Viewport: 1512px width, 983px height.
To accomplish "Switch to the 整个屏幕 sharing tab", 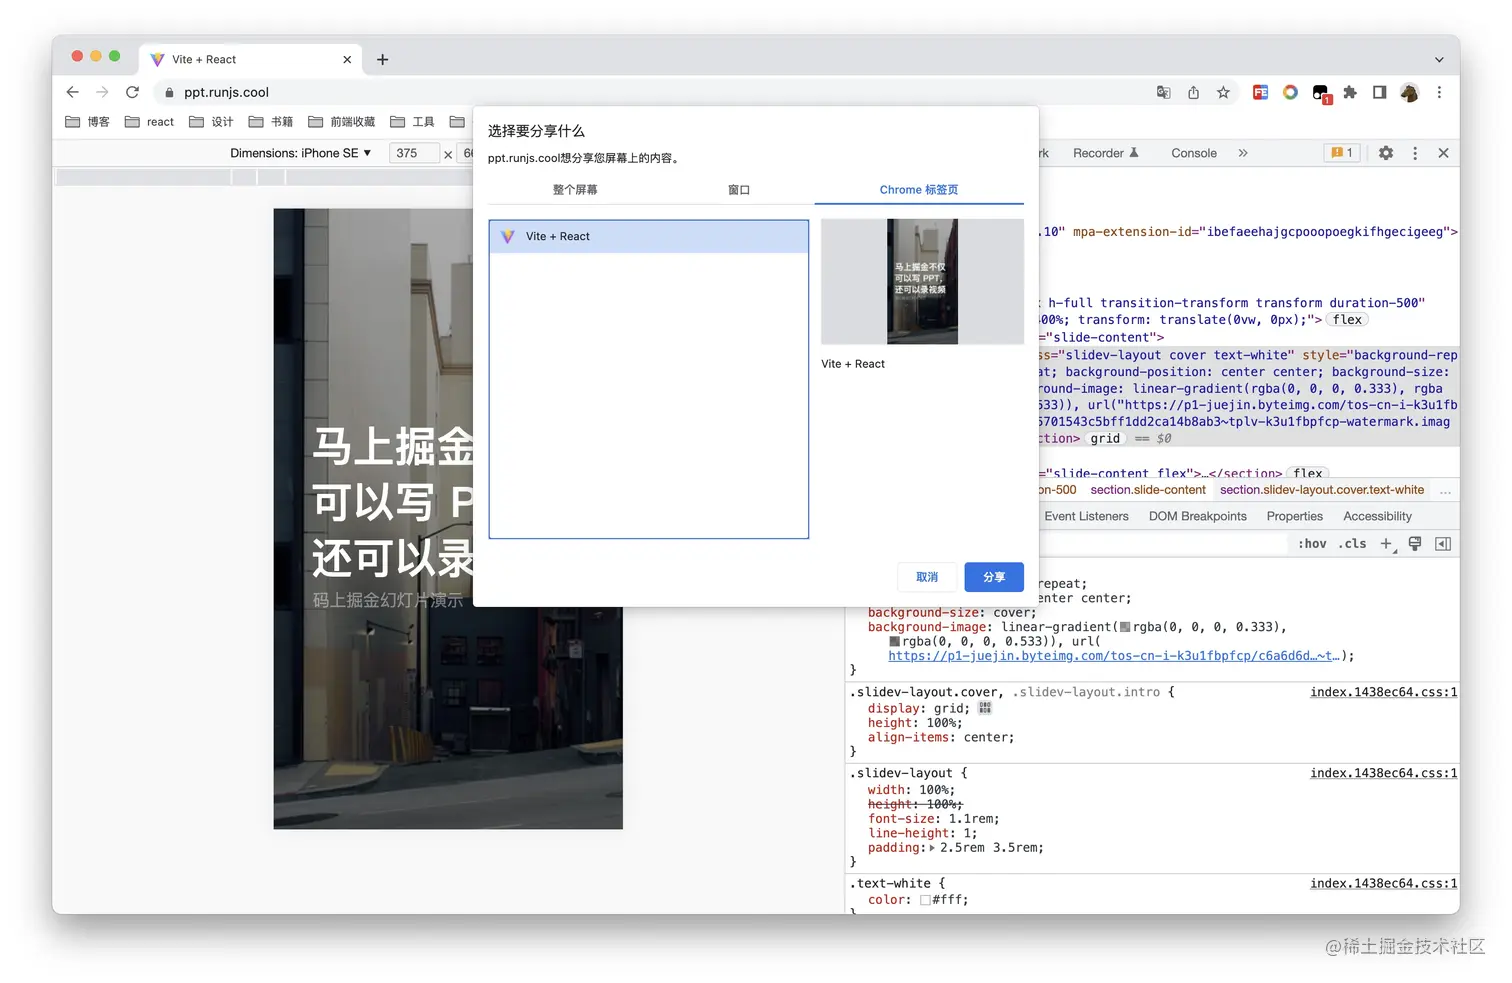I will pos(575,189).
